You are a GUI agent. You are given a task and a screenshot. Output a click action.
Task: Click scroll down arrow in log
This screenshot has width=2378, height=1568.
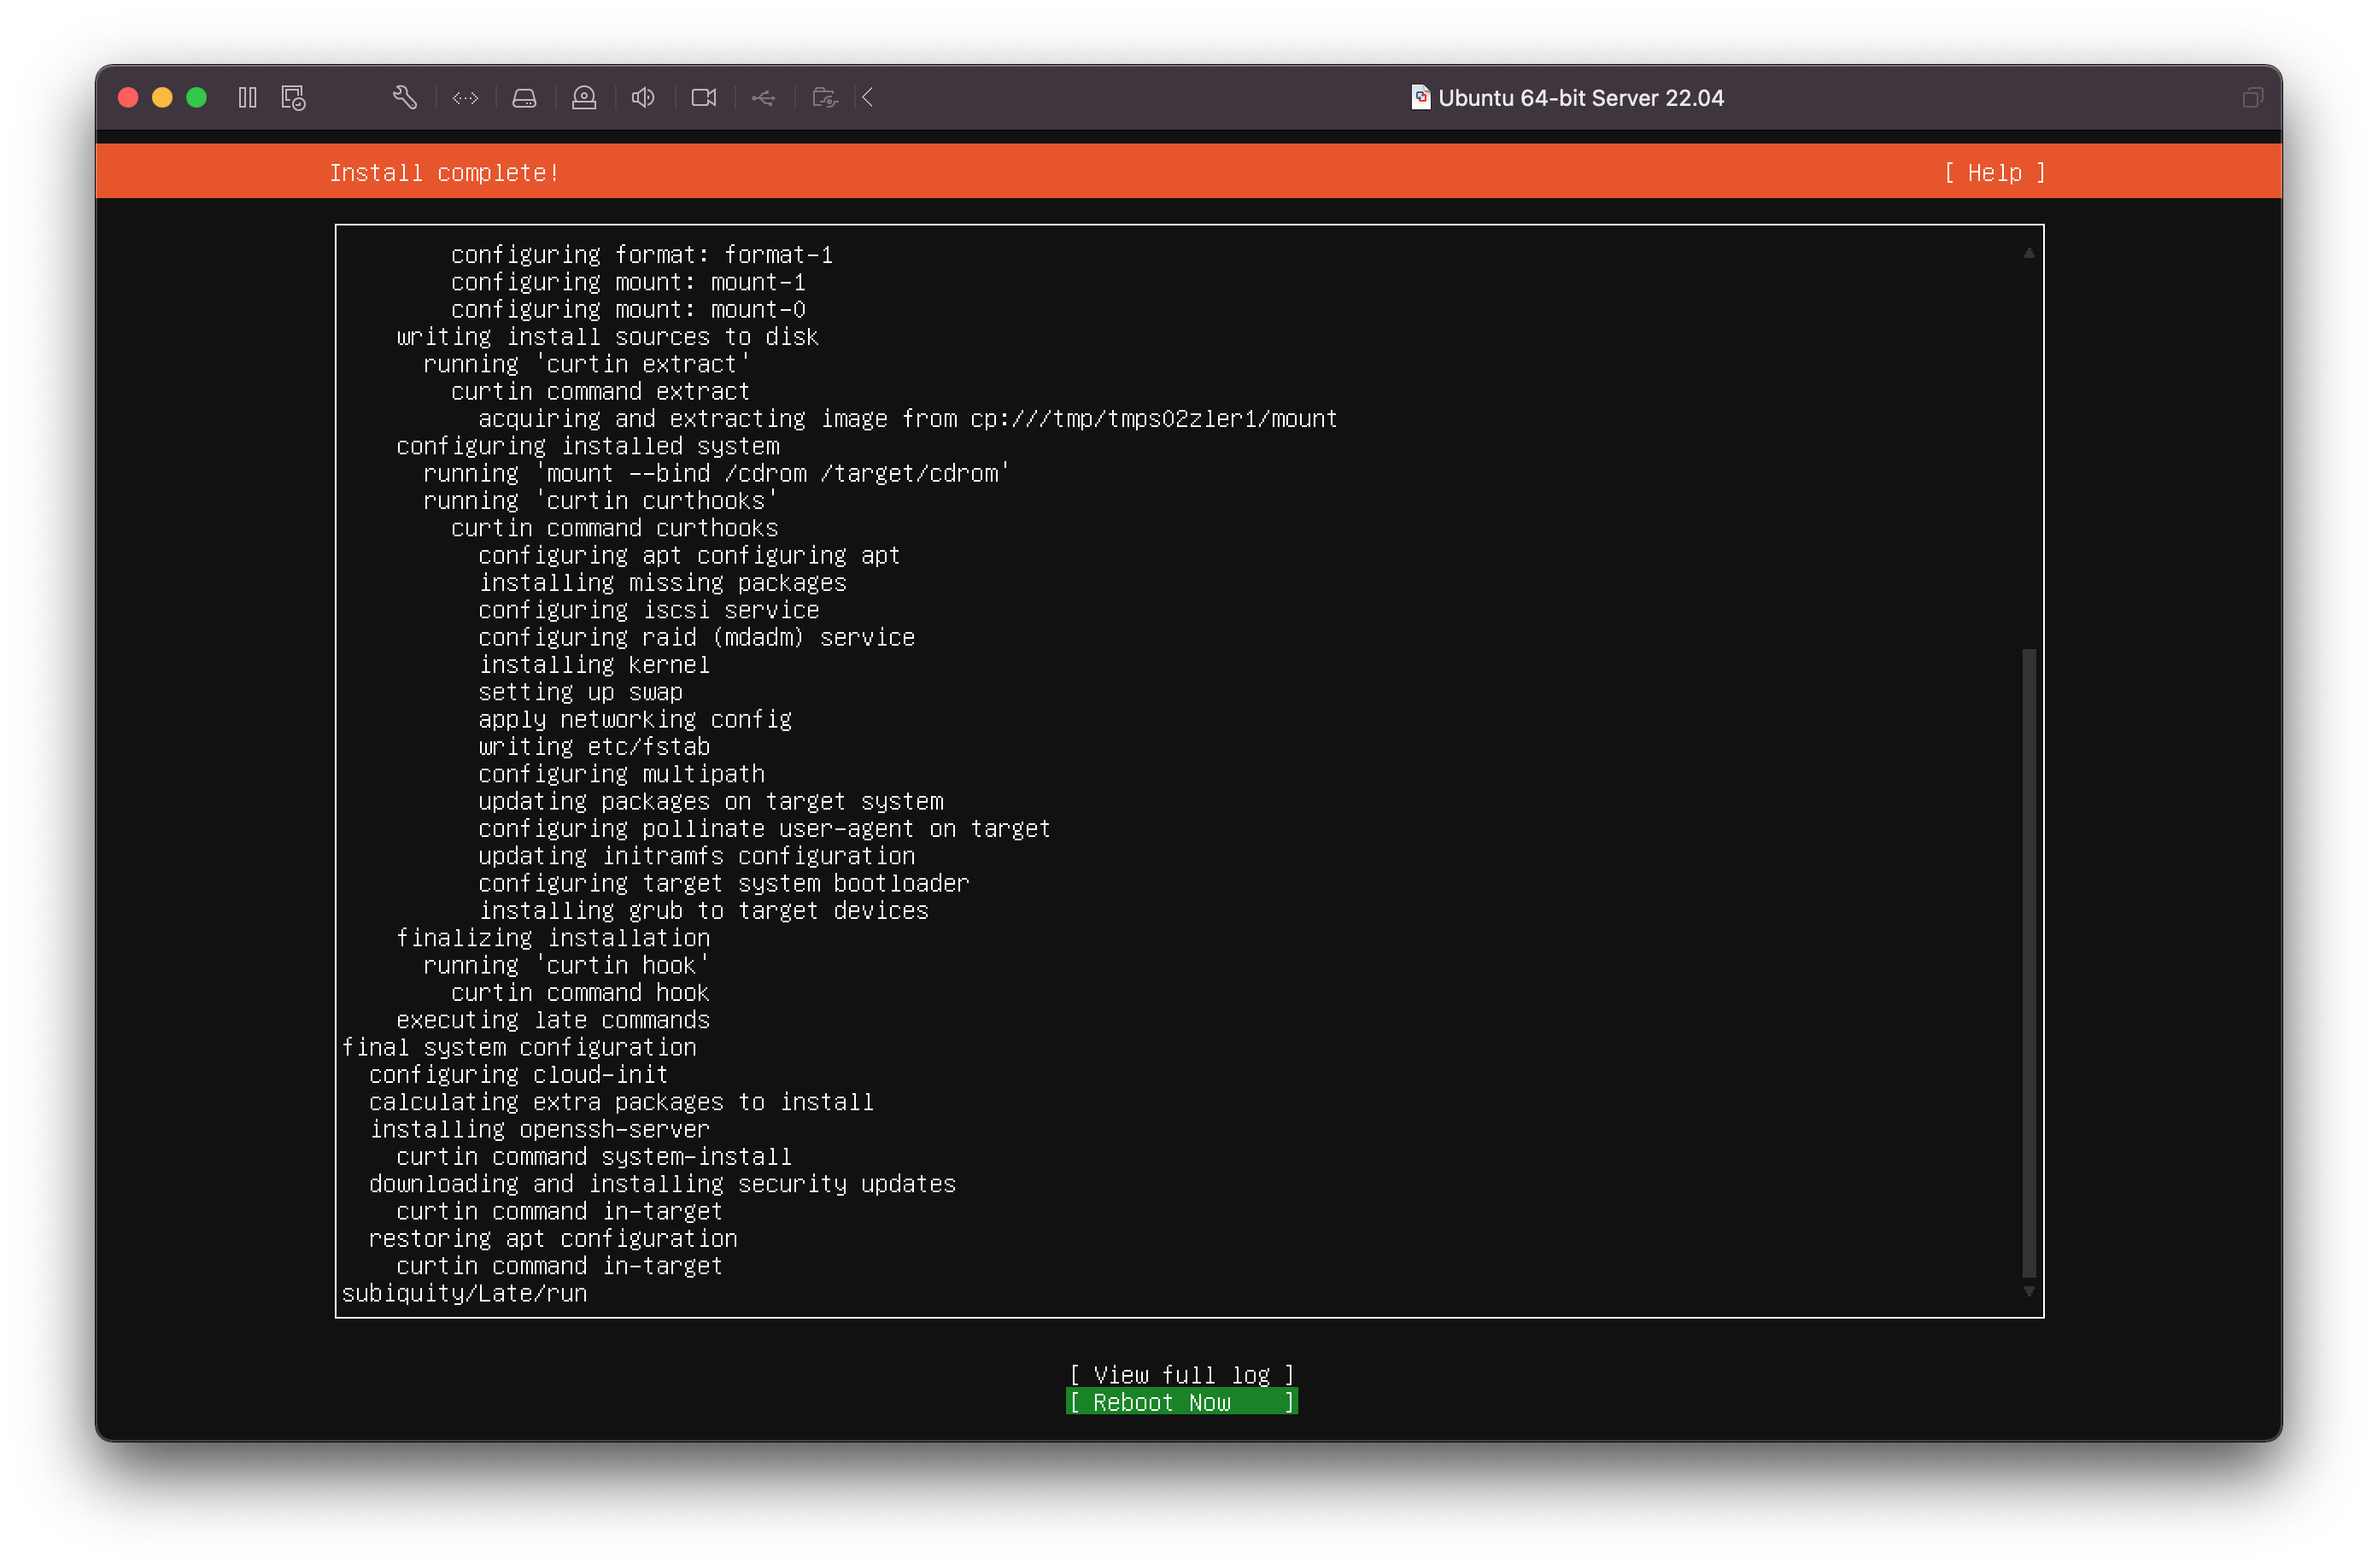click(x=2028, y=1291)
